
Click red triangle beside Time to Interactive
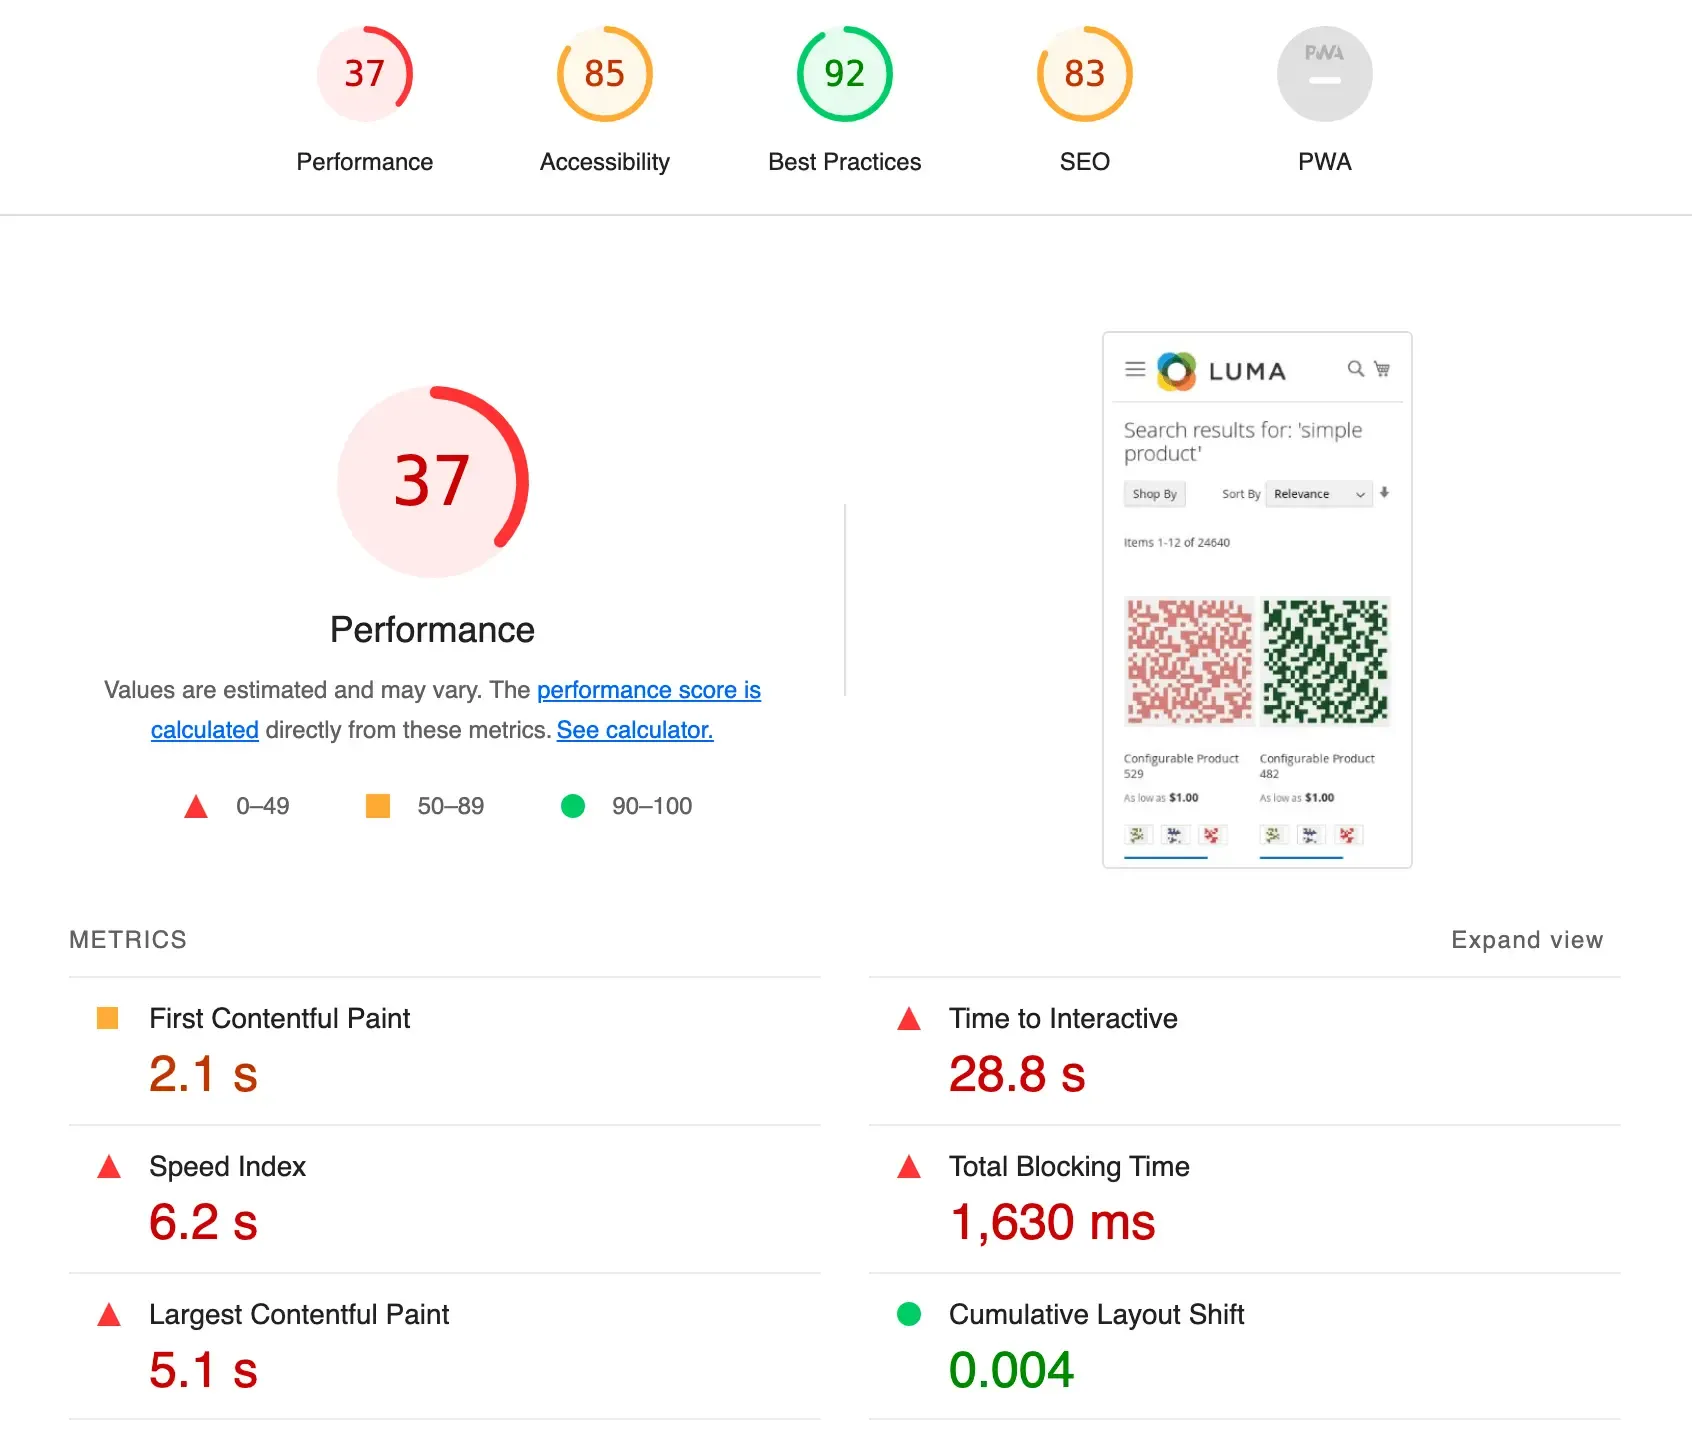pos(908,1019)
